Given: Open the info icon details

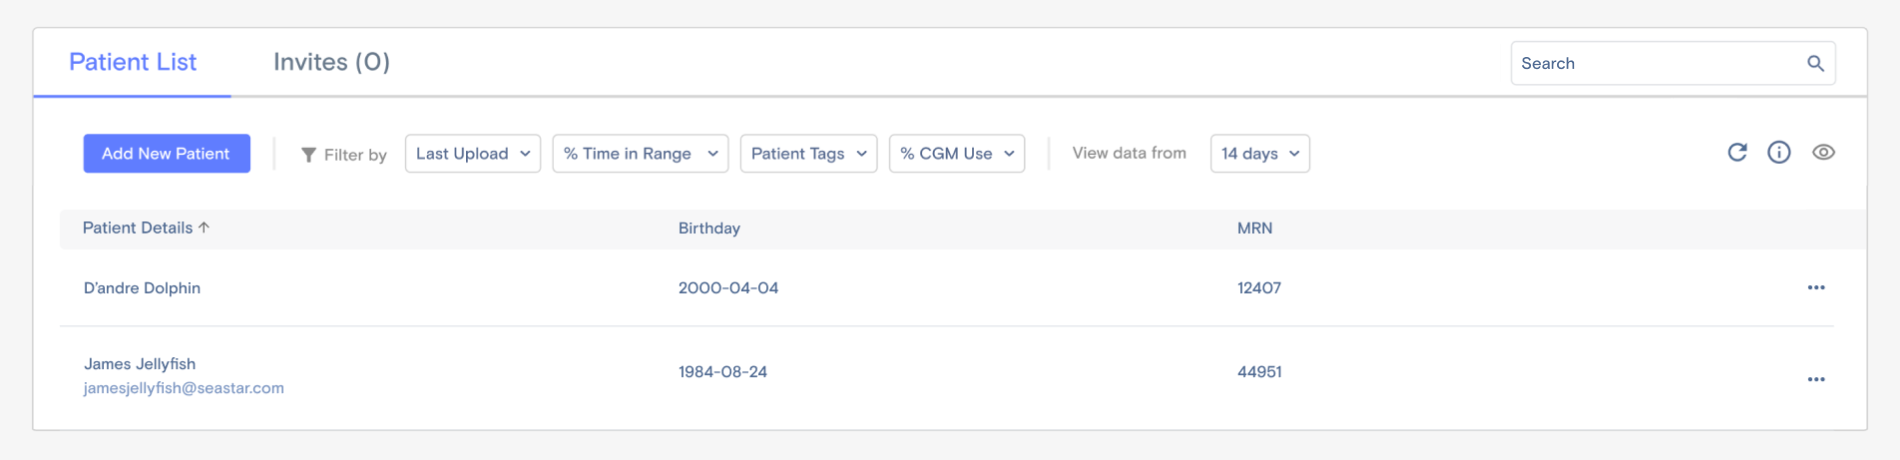Looking at the screenshot, I should (x=1779, y=153).
